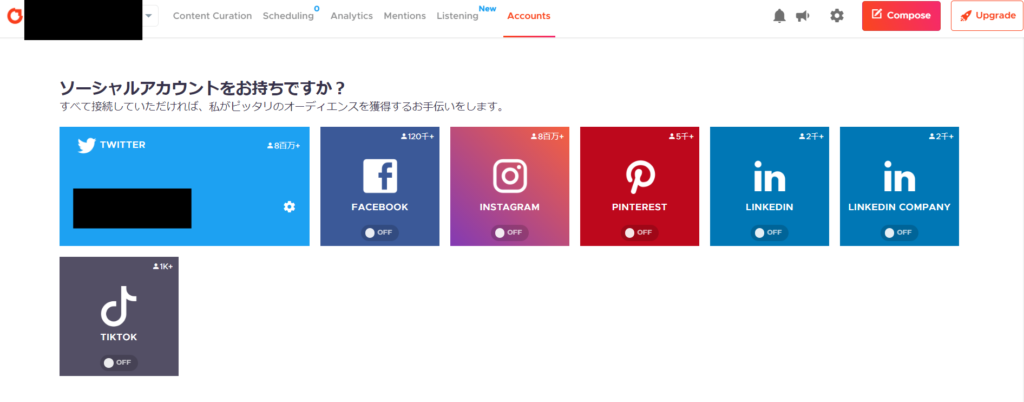This screenshot has height=402, width=1024.
Task: Open the Mentions tab
Action: [404, 16]
